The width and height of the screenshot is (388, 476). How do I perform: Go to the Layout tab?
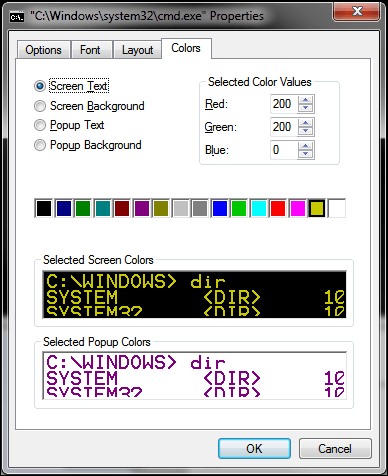coord(137,50)
